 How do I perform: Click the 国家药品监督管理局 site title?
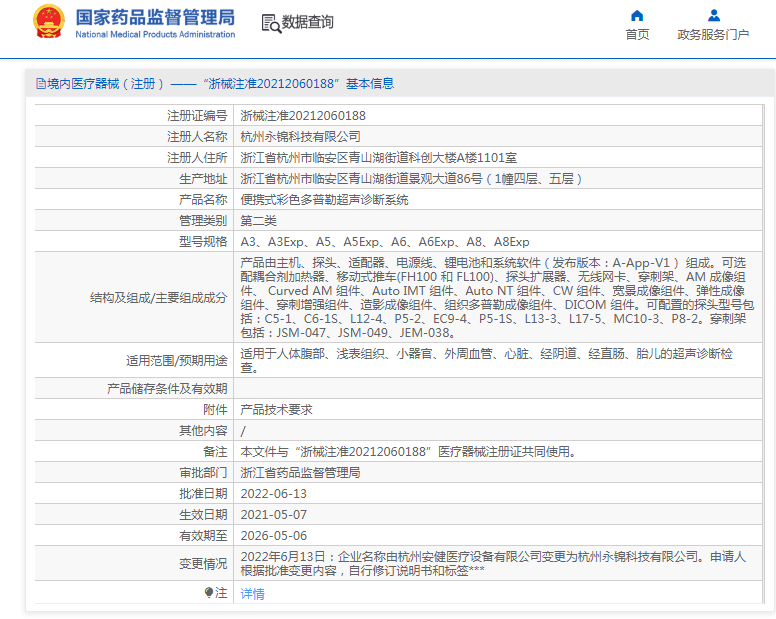[155, 16]
